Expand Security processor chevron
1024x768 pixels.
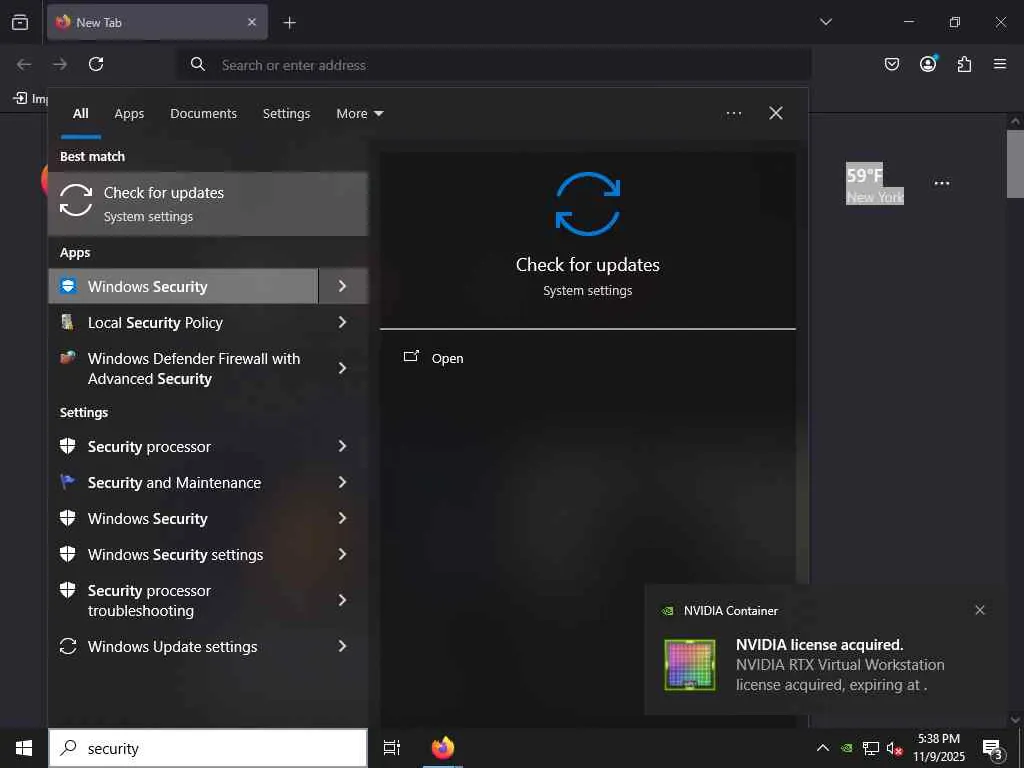pos(344,447)
